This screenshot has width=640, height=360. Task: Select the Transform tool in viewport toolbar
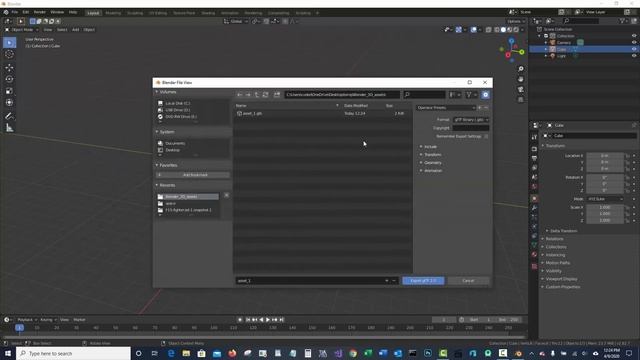(x=9, y=103)
